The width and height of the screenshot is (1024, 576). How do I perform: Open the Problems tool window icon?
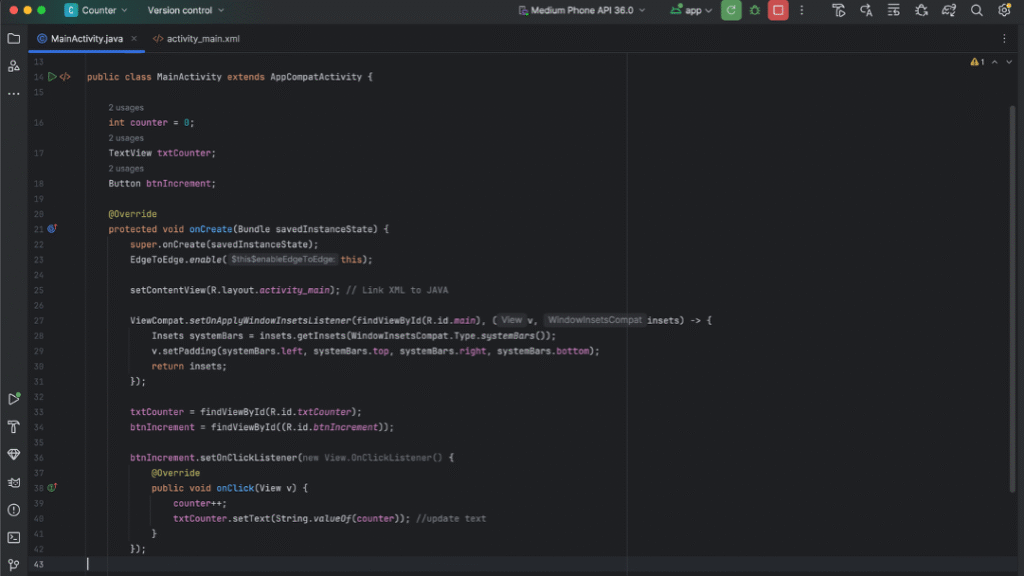[13, 510]
